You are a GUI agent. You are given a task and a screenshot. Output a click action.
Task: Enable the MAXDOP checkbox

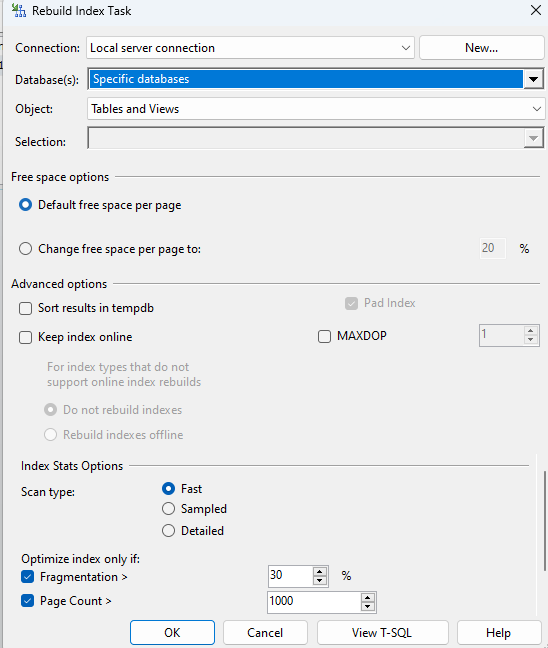324,336
